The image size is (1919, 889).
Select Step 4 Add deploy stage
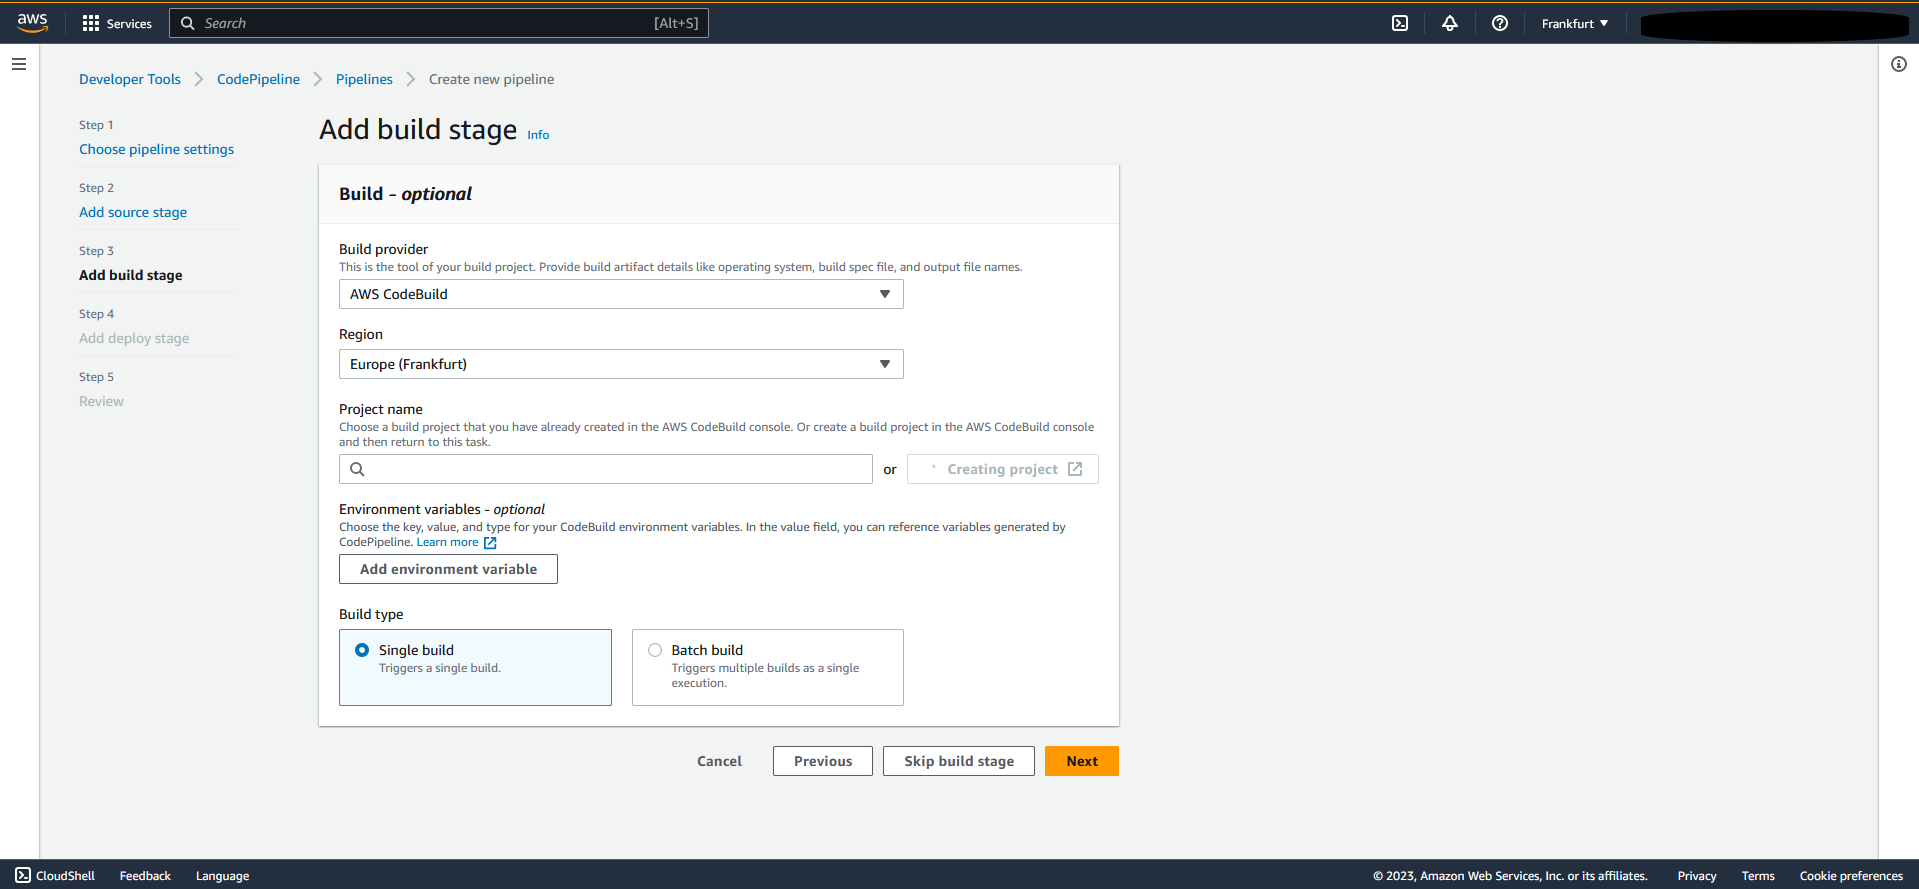pyautogui.click(x=134, y=338)
